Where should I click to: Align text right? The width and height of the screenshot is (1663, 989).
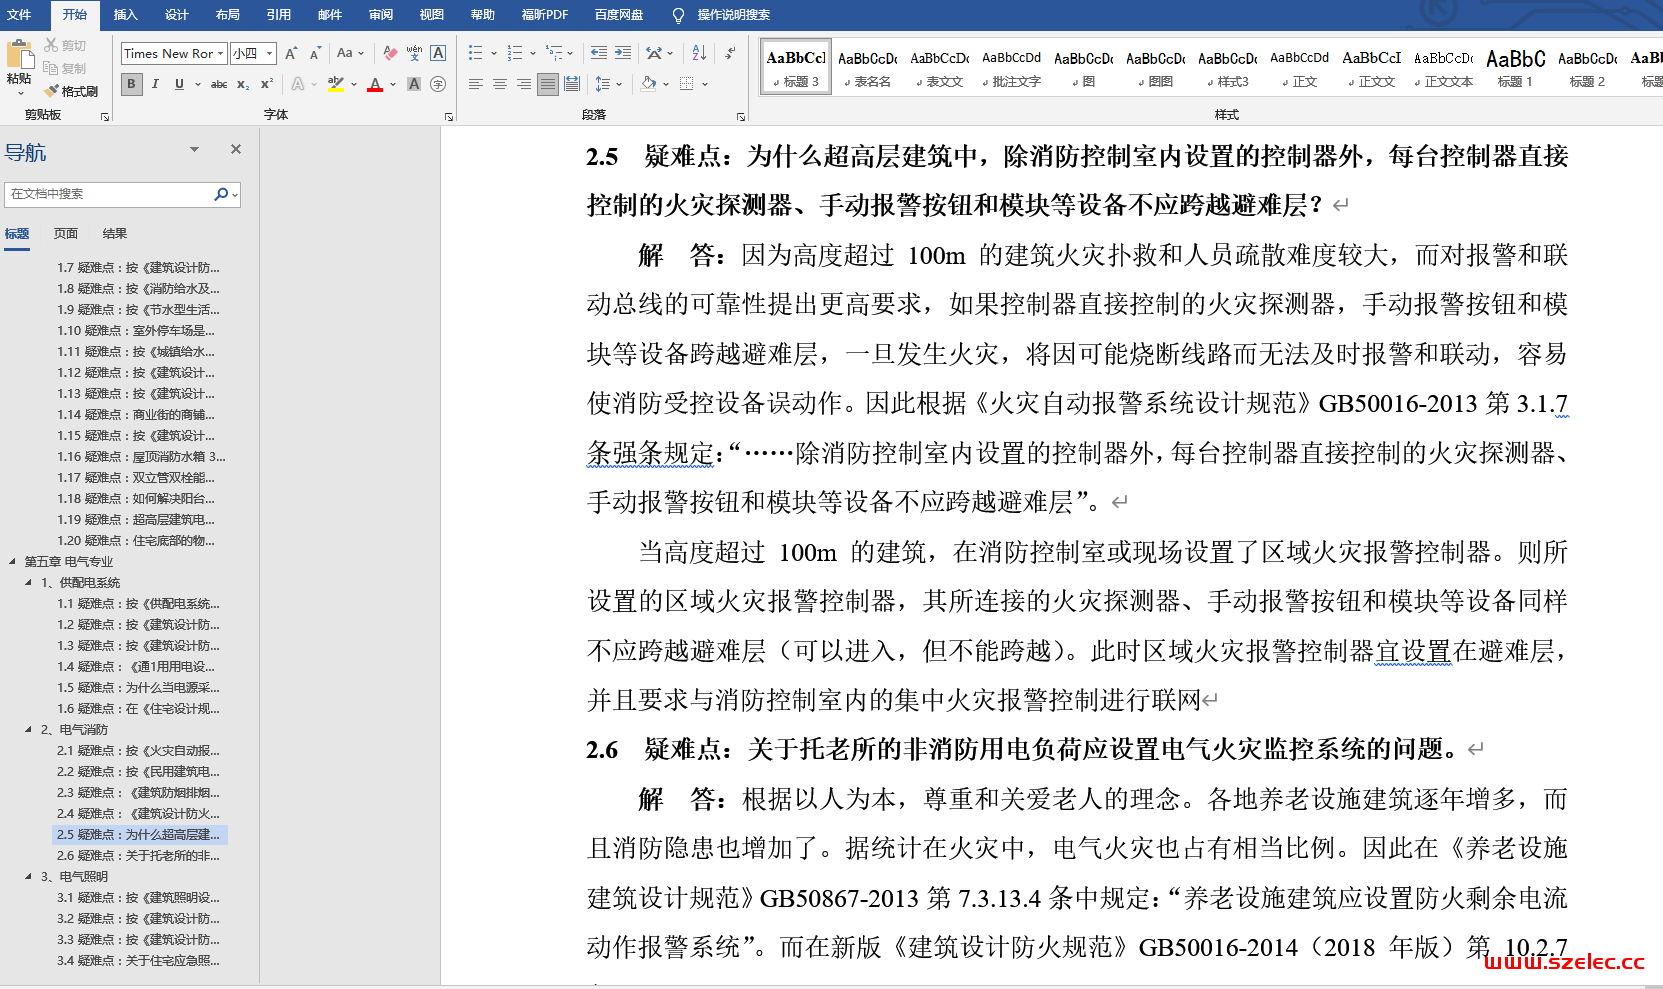pos(524,84)
